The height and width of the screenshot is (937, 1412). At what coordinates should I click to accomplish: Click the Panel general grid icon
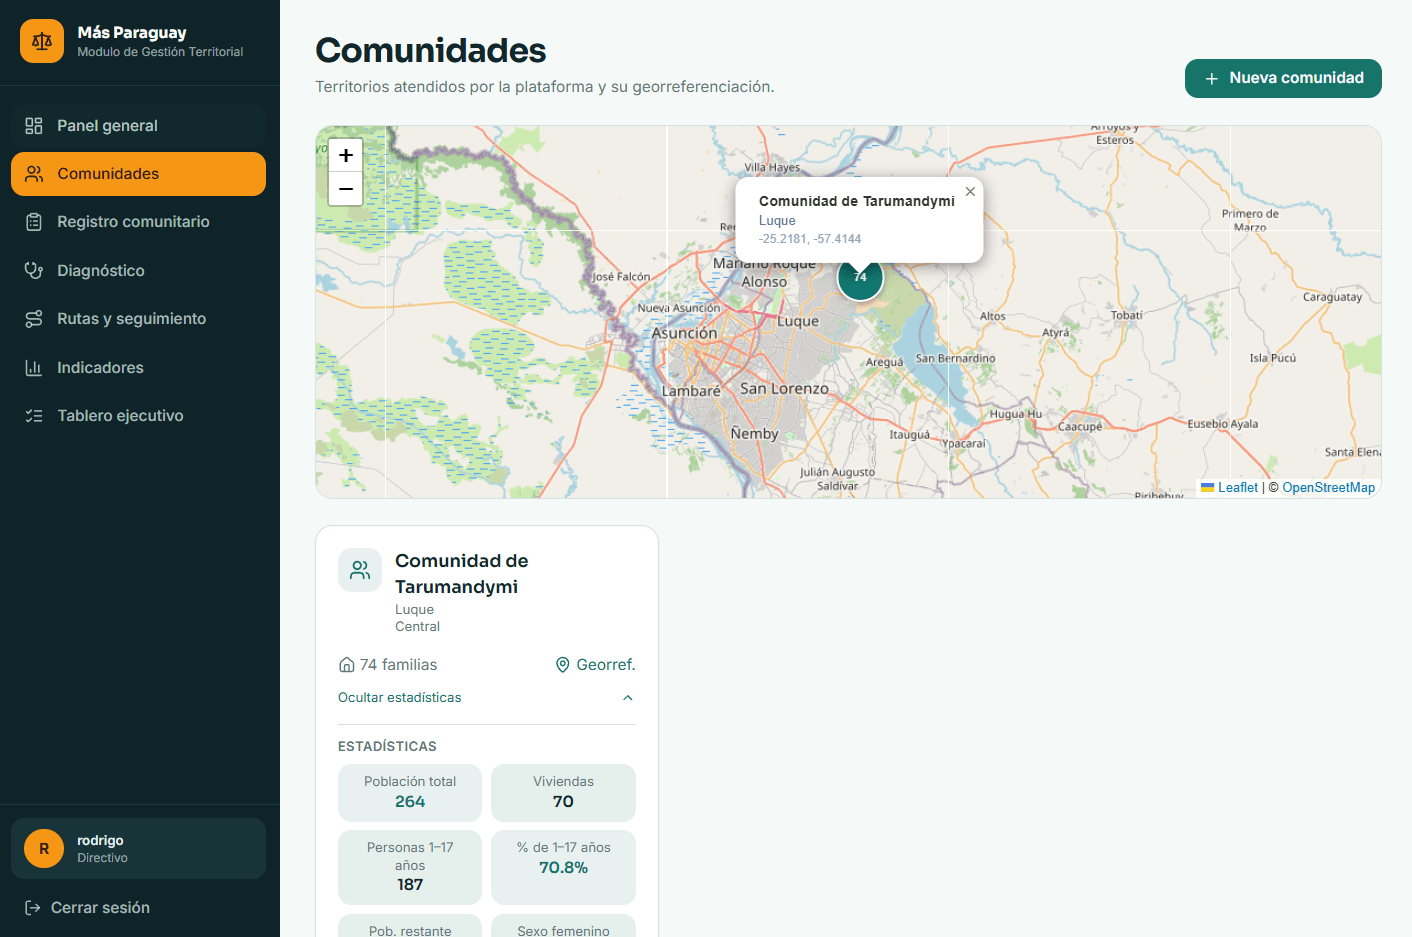[34, 126]
